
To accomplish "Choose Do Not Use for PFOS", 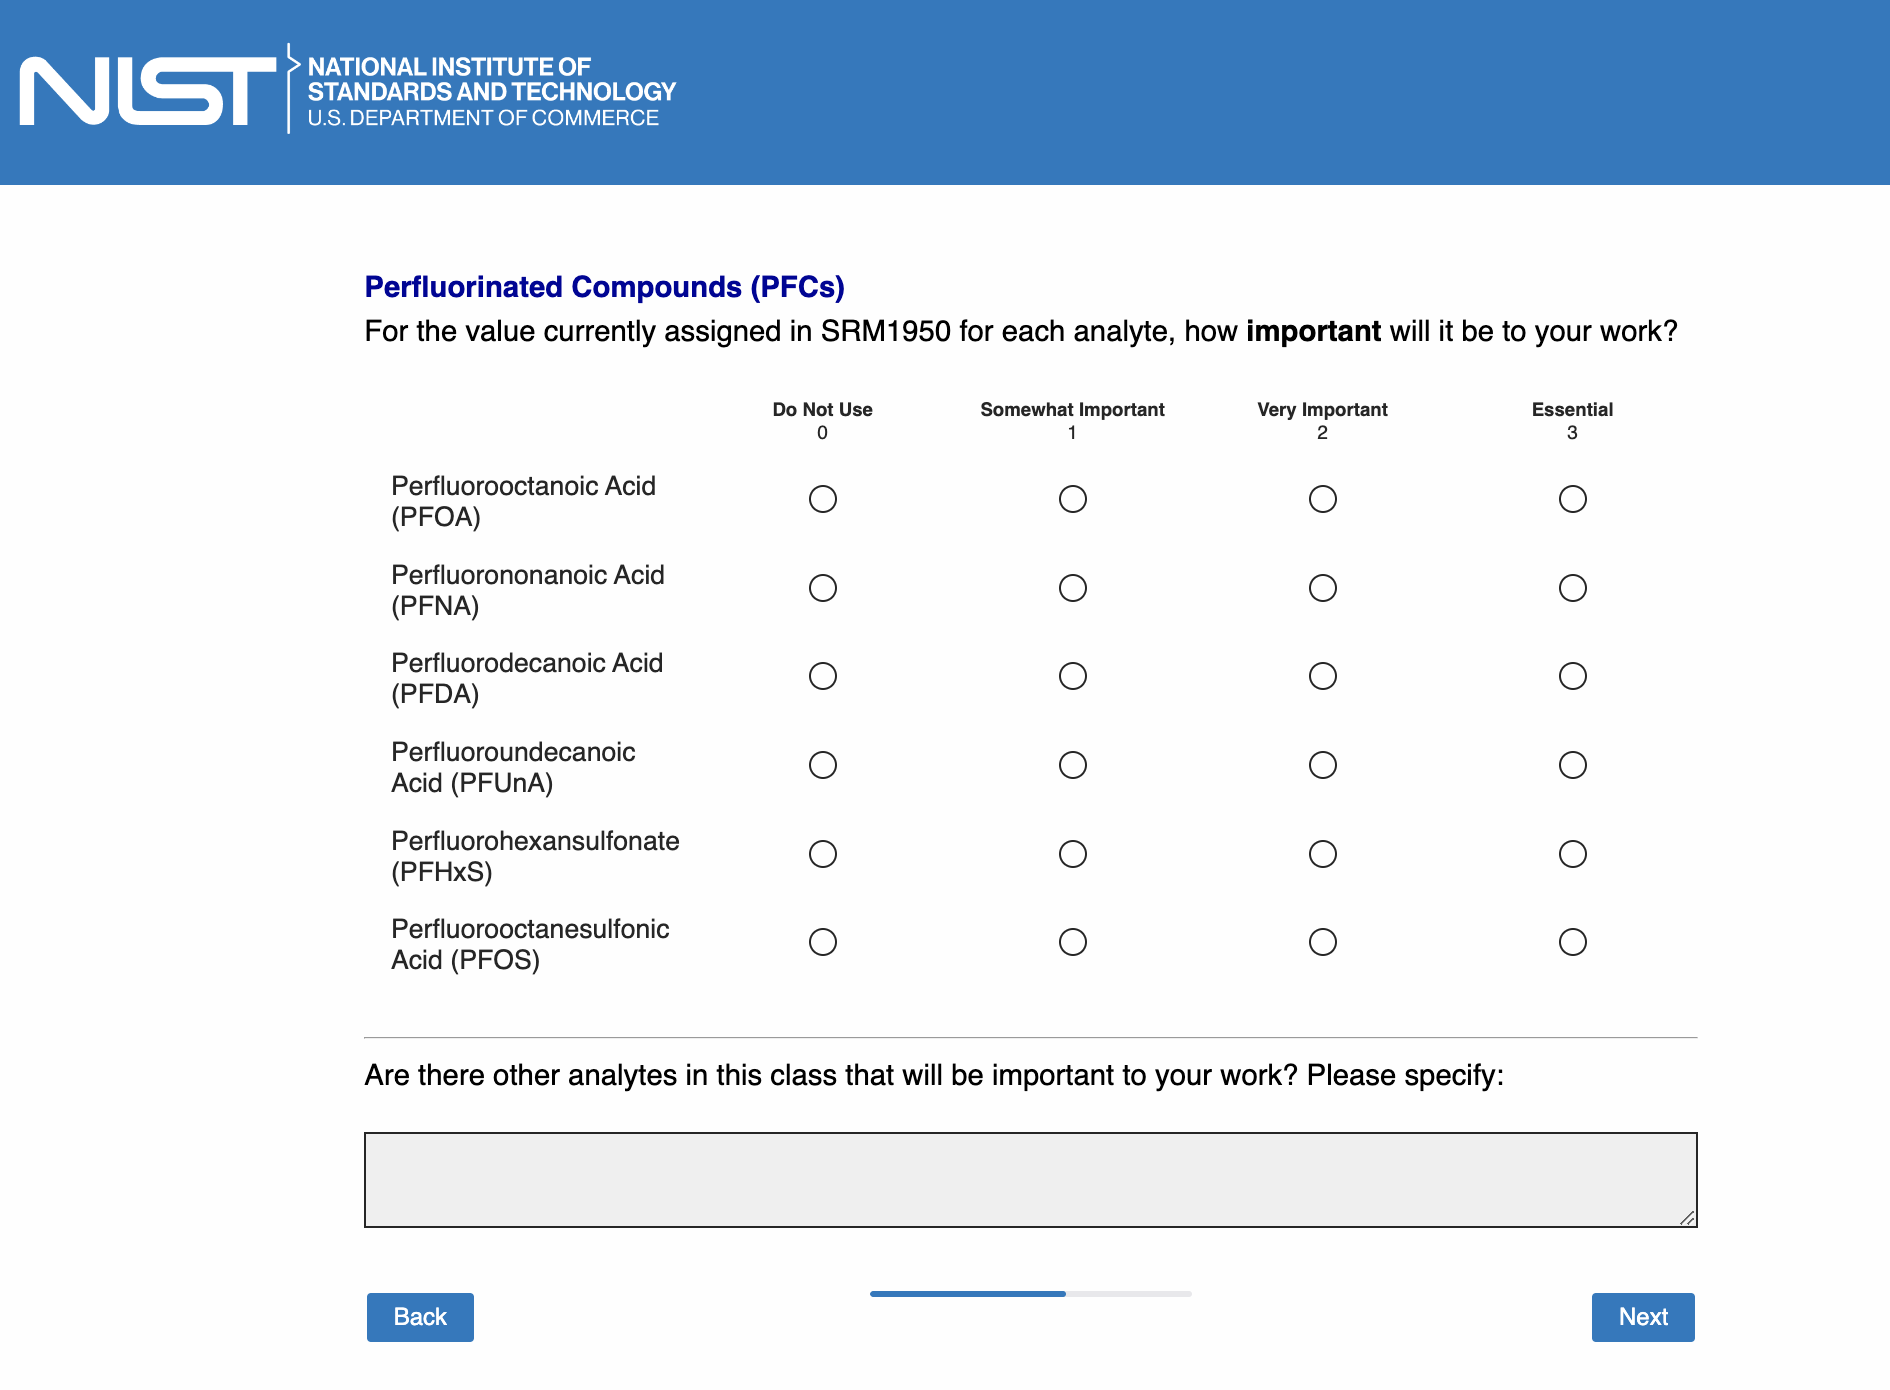I will pos(823,942).
